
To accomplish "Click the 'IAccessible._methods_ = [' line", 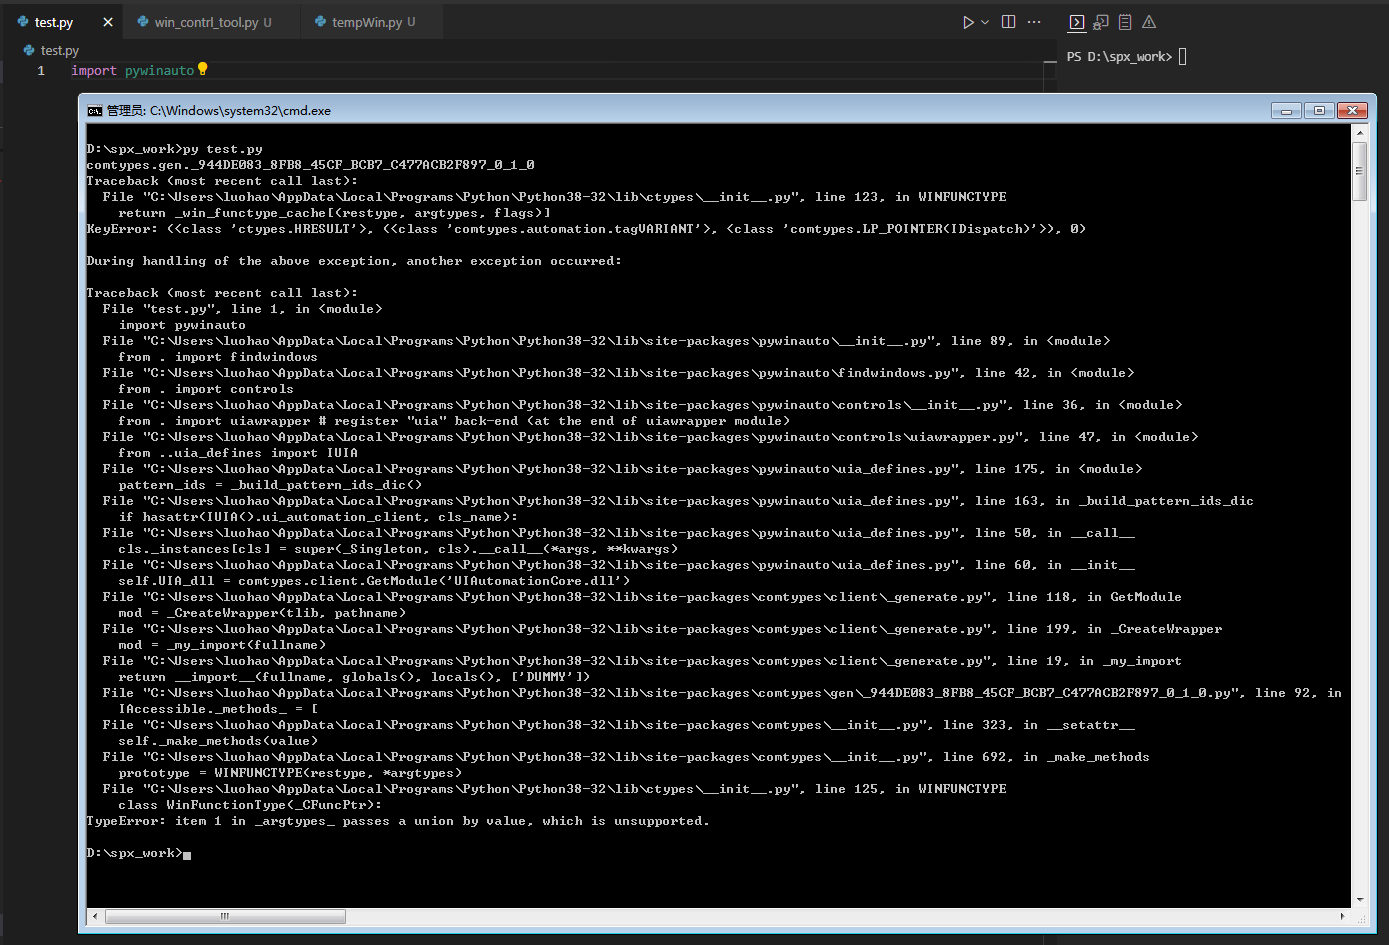I will [x=218, y=709].
